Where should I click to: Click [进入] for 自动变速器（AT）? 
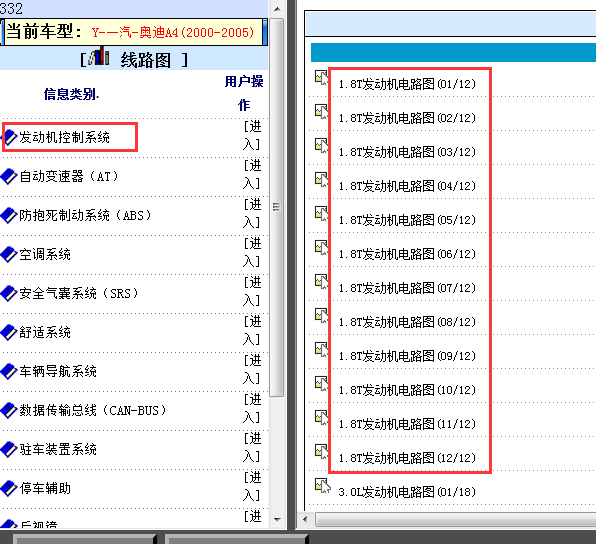pos(252,174)
